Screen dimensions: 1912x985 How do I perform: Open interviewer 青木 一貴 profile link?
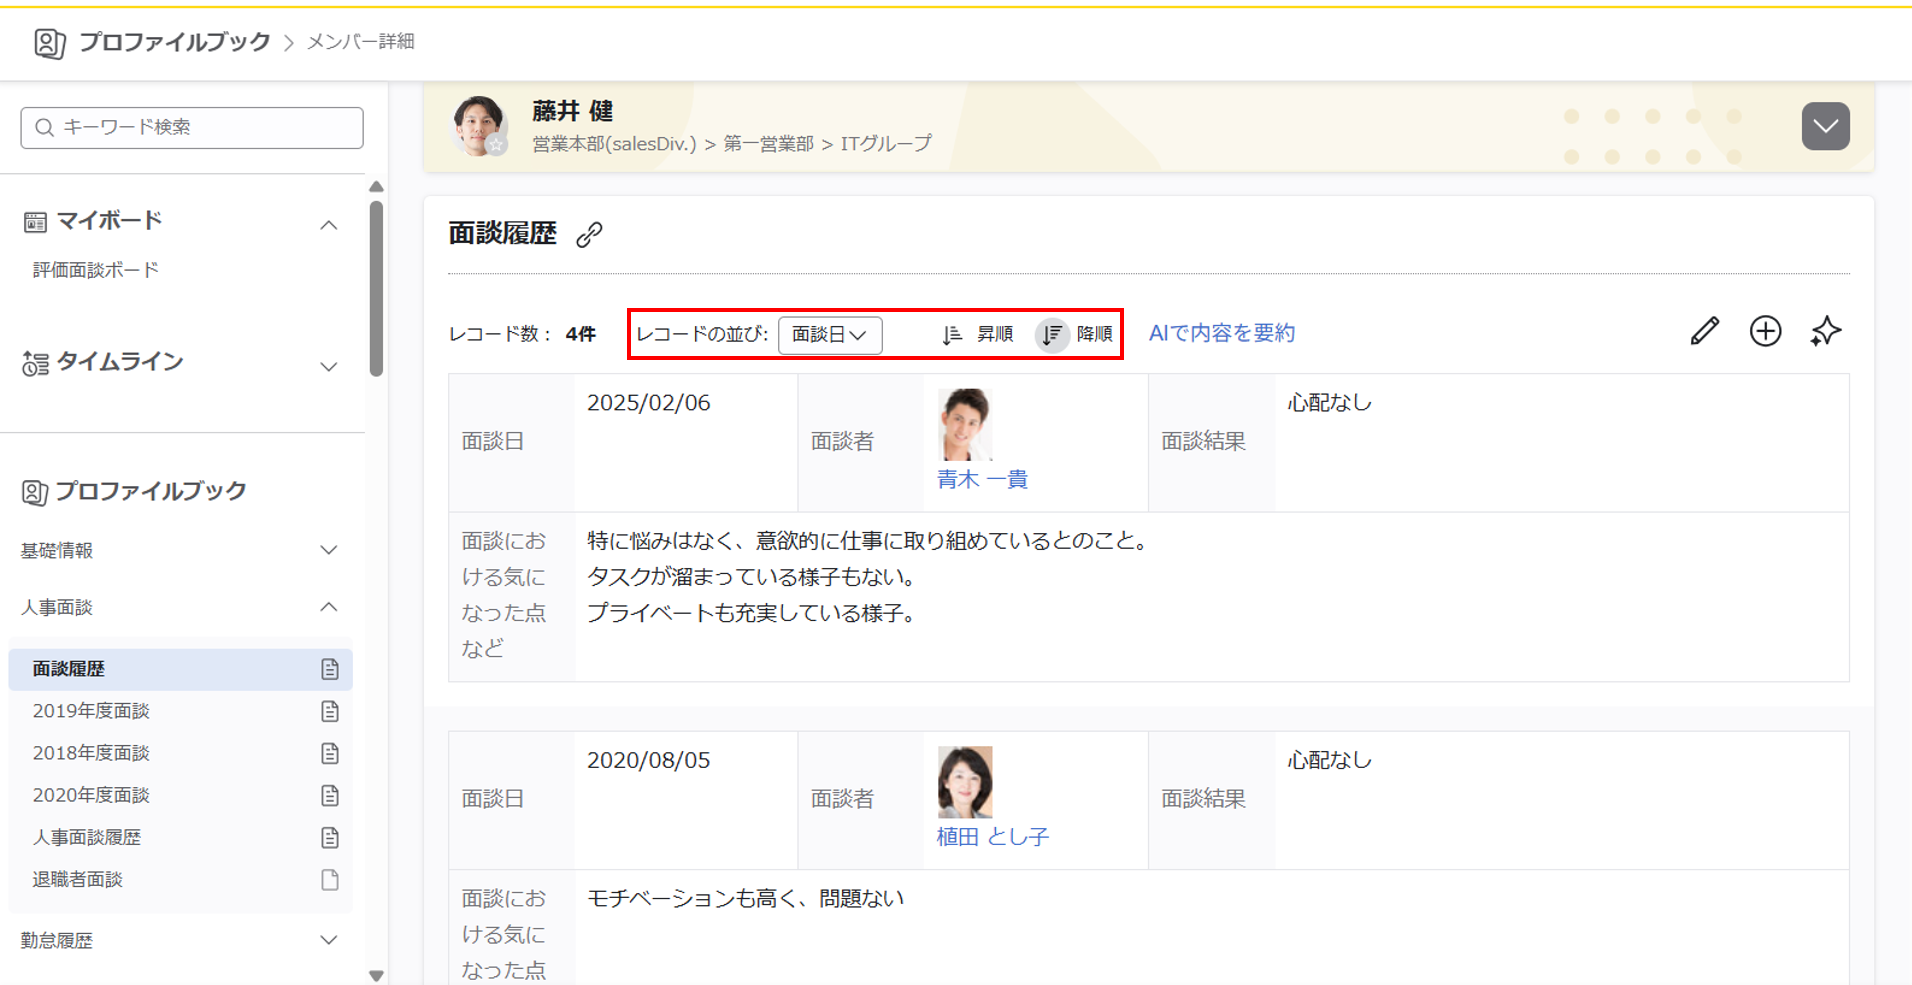pyautogui.click(x=982, y=480)
